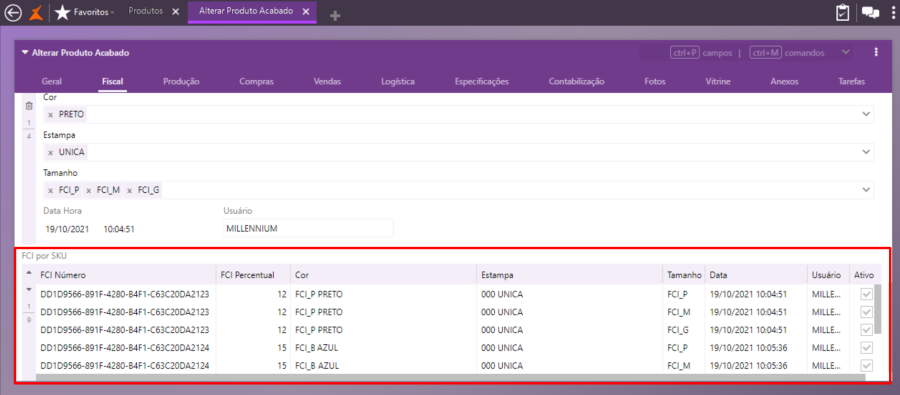Select the FCI_B AZUL row with size FCI_P
The height and width of the screenshot is (395, 900).
[x=455, y=348]
